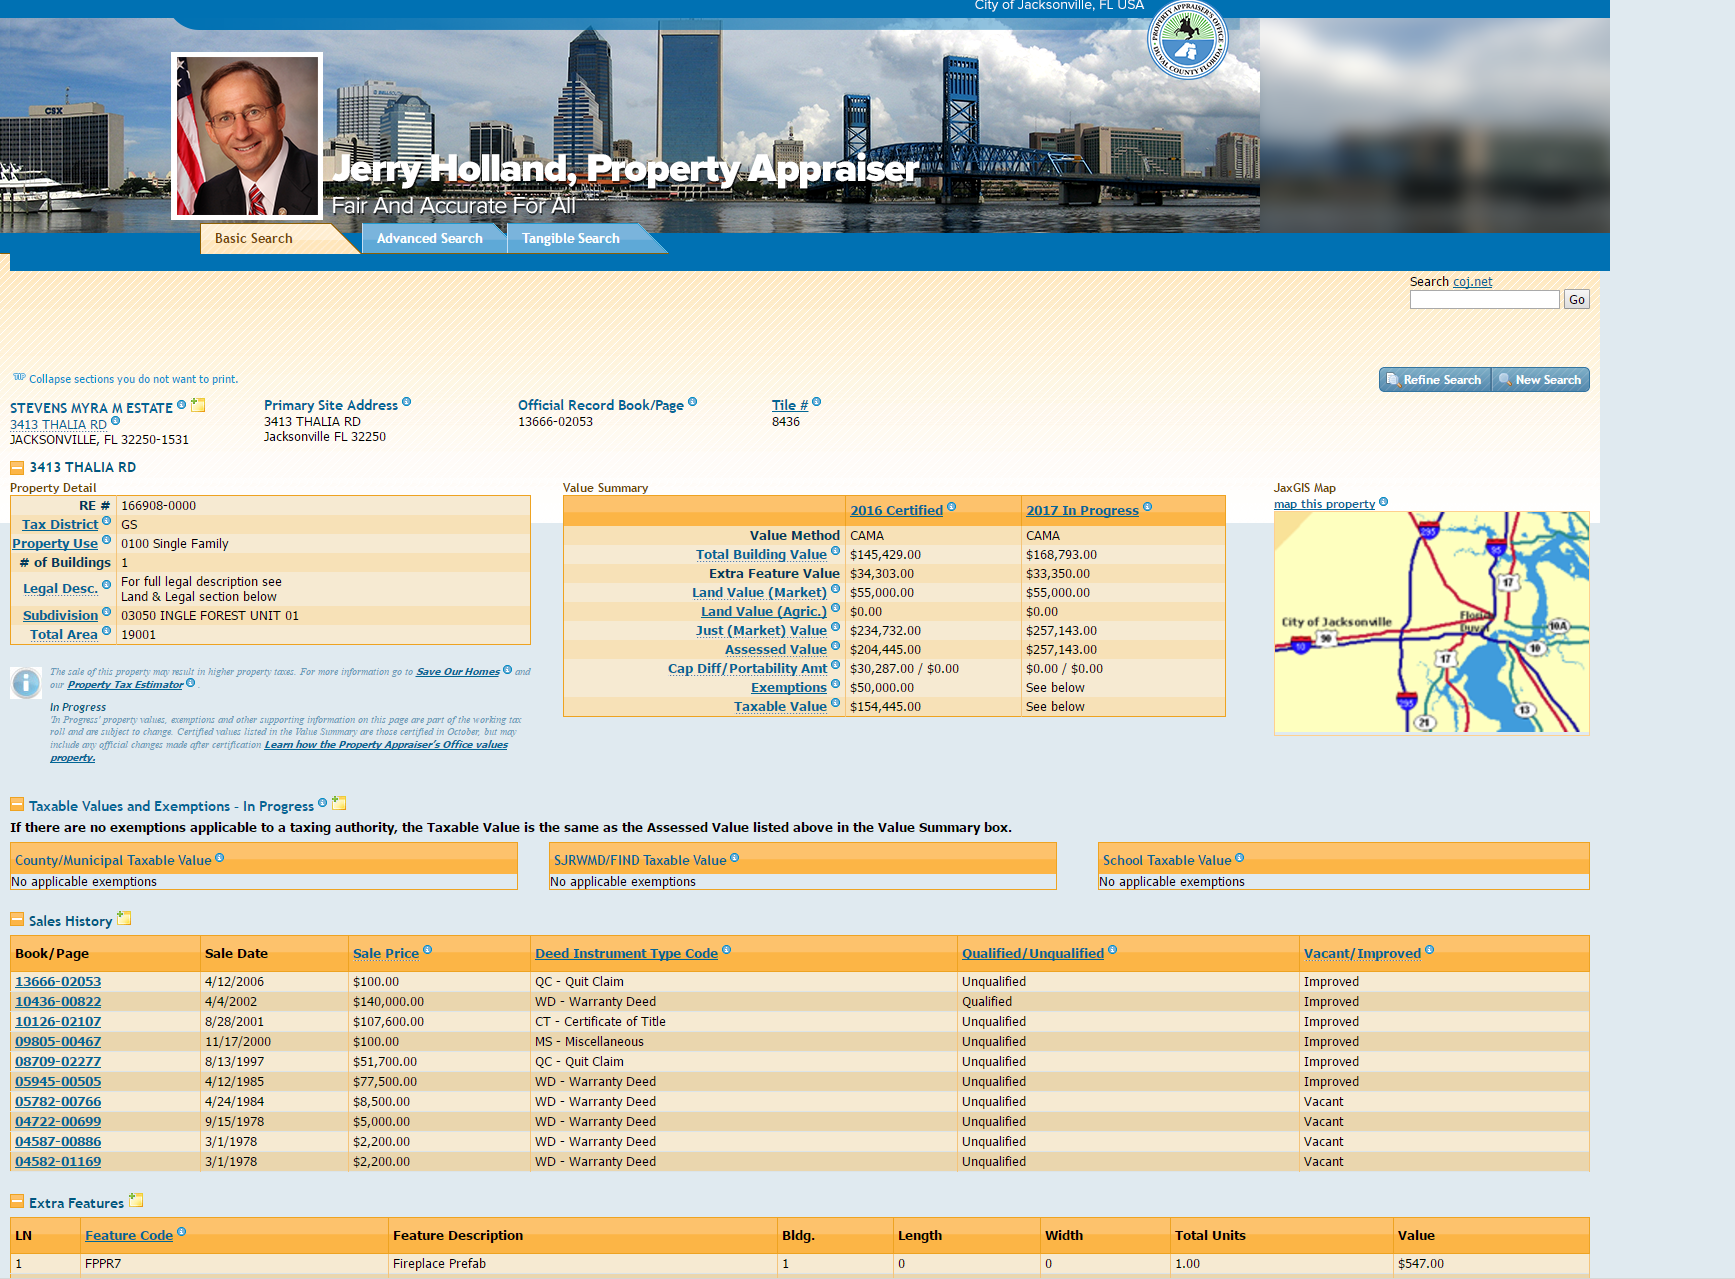
Task: Click info icon next to Official Record Book/Page
Action: [x=692, y=402]
